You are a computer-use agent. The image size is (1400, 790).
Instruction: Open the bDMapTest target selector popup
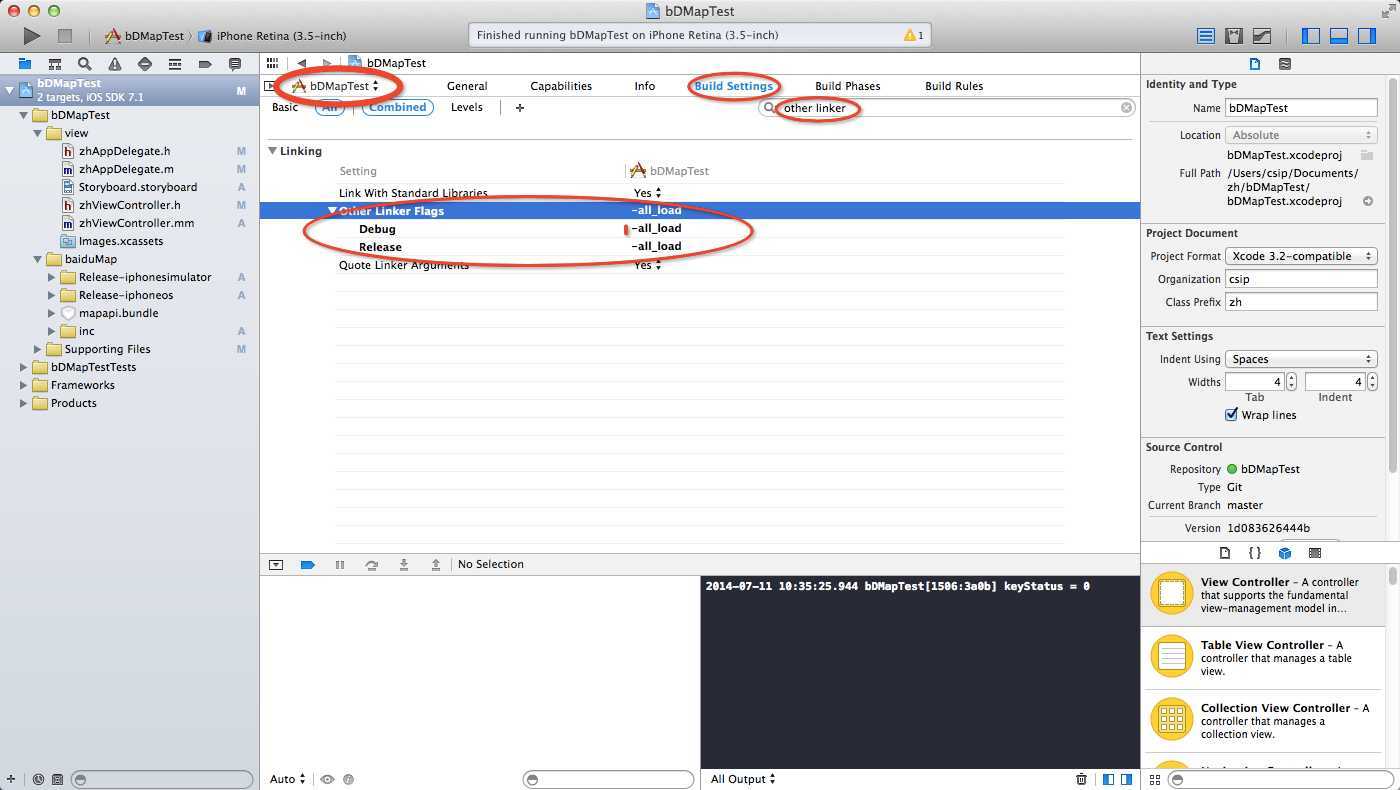335,86
